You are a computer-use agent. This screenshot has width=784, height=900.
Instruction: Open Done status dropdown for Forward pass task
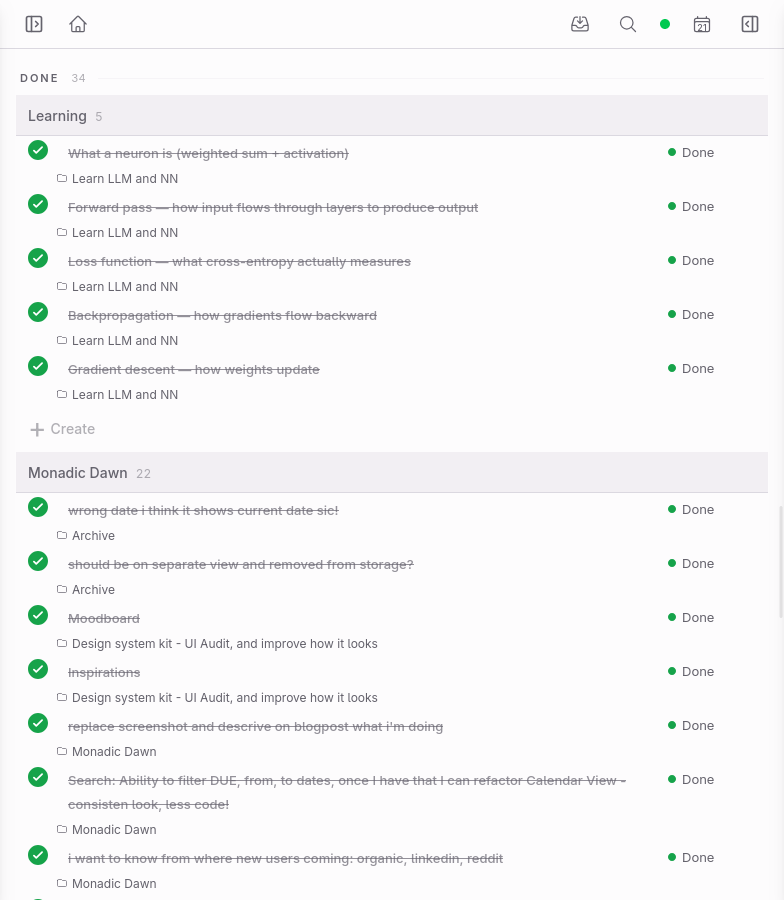tap(691, 207)
